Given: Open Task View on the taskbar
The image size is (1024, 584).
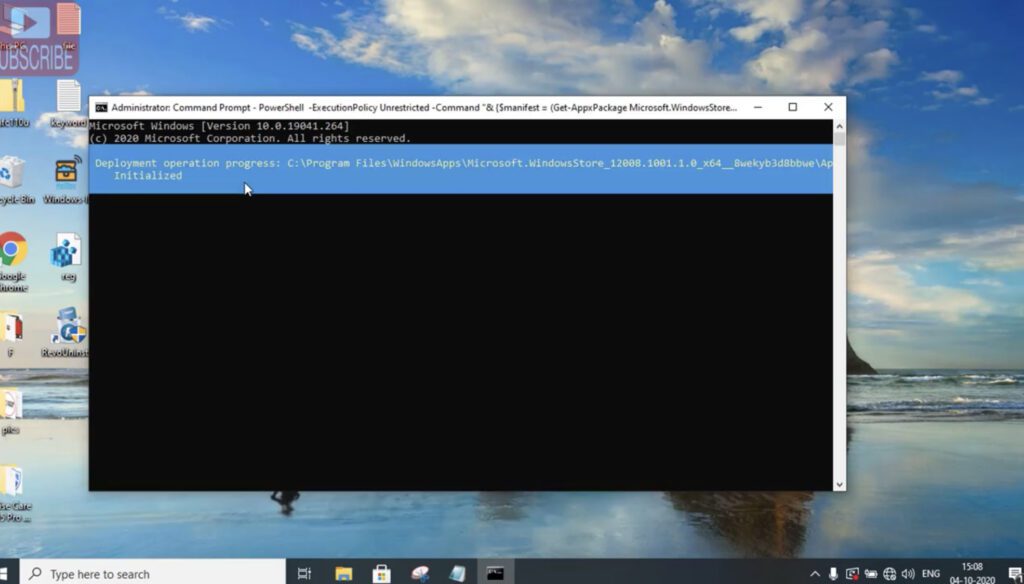Looking at the screenshot, I should click(x=305, y=572).
